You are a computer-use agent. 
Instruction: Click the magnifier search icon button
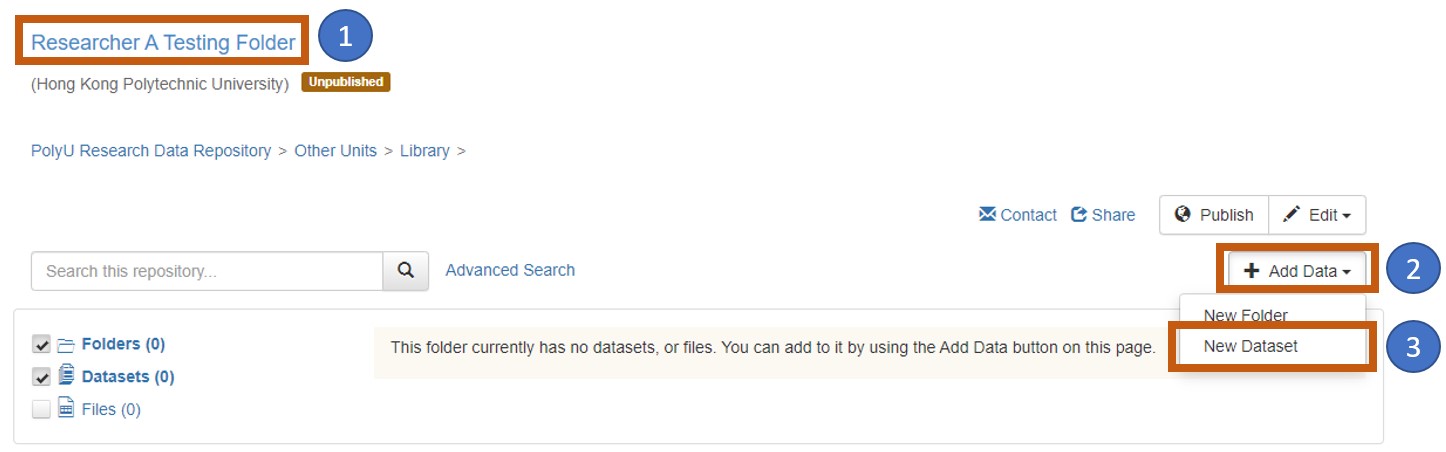[x=406, y=270]
